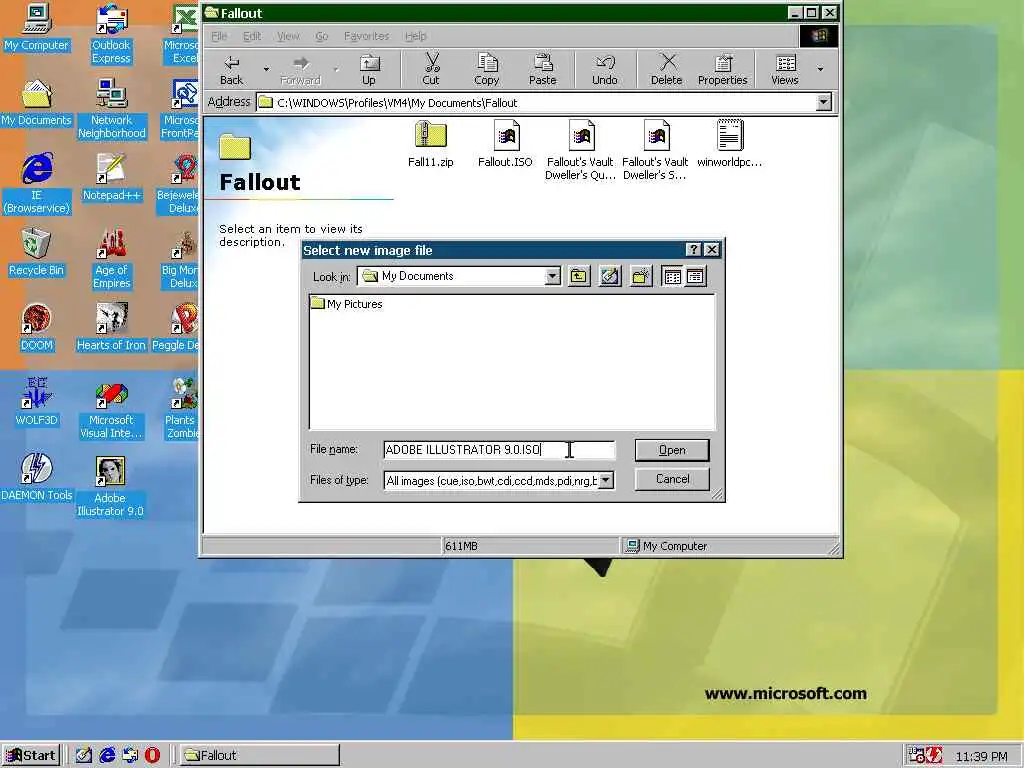Open Files of type dropdown
The image size is (1024, 768).
tap(606, 481)
